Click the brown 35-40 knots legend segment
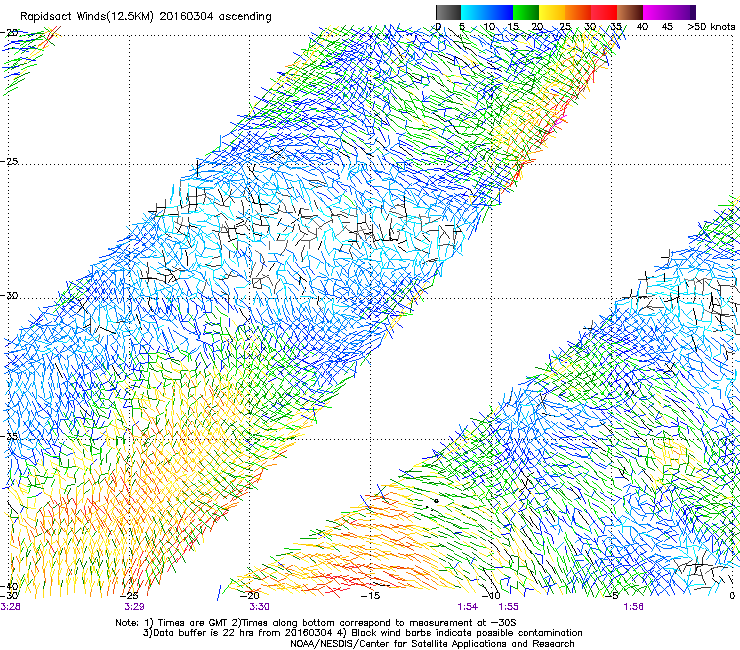 click(x=630, y=12)
